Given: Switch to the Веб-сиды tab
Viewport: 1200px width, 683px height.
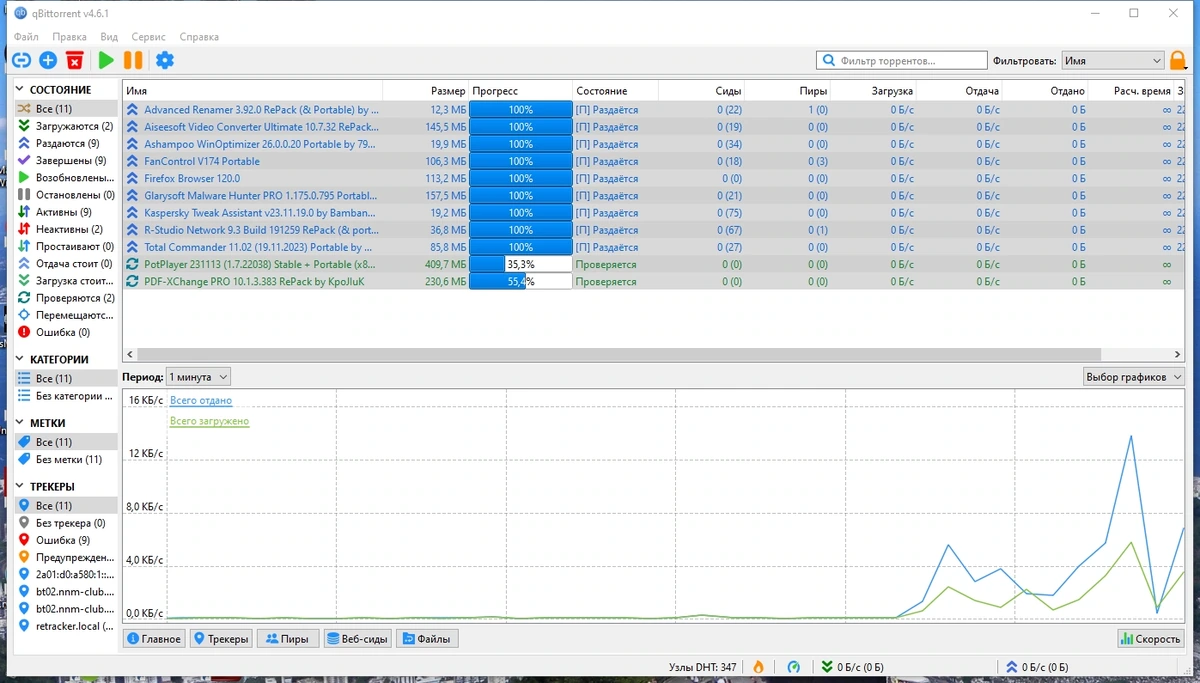Looking at the screenshot, I should 357,639.
